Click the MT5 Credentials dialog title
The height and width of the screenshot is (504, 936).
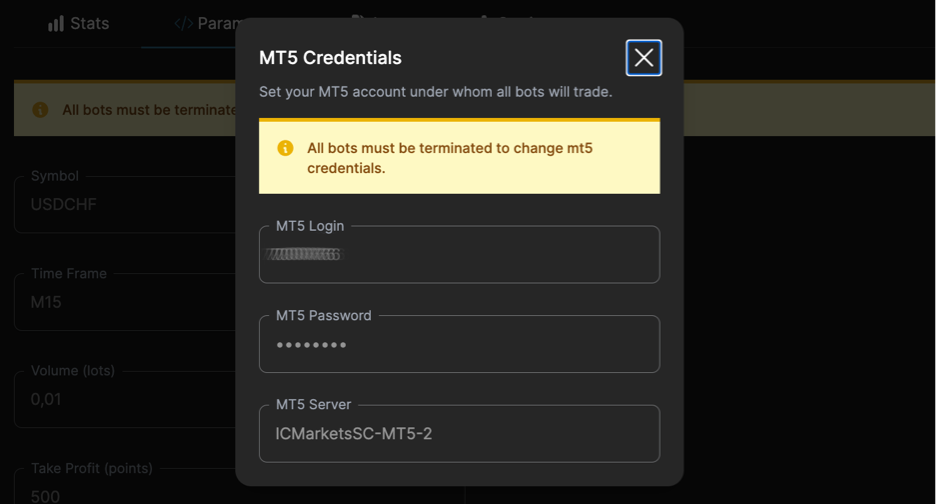click(330, 58)
